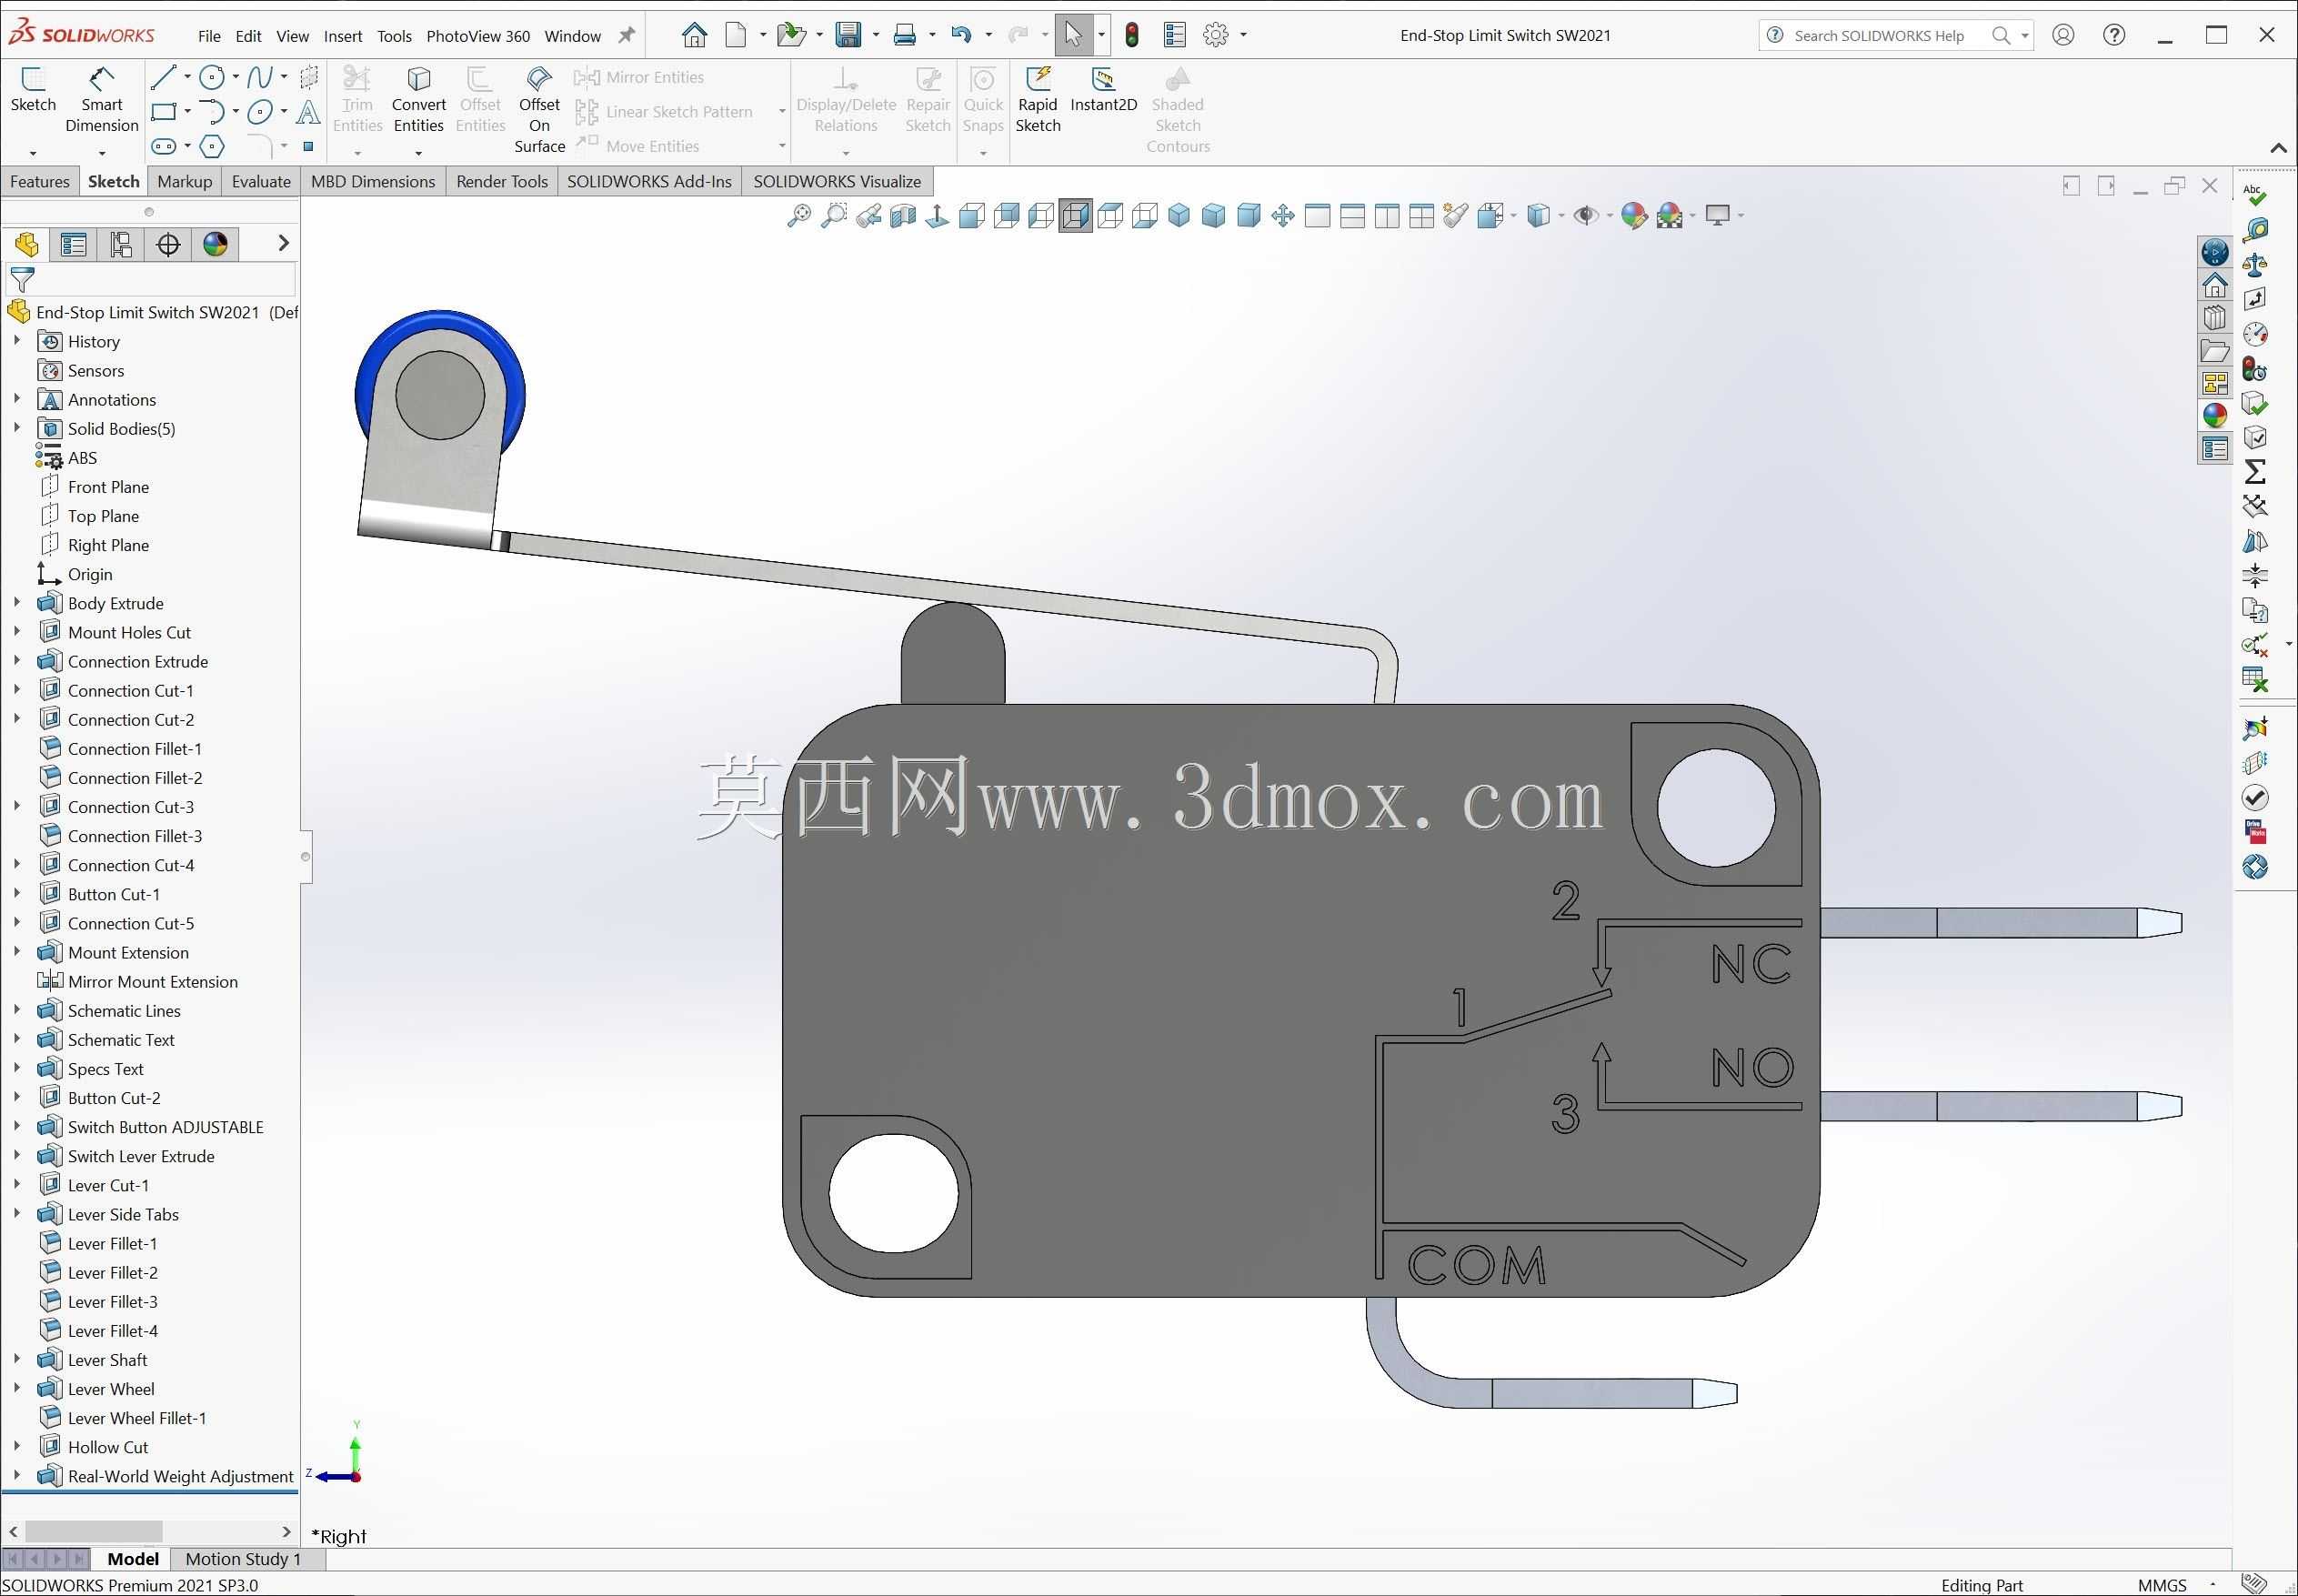Switch to SOLIDWORKS Add-Ins tab
Viewport: 2298px width, 1596px height.
(649, 181)
